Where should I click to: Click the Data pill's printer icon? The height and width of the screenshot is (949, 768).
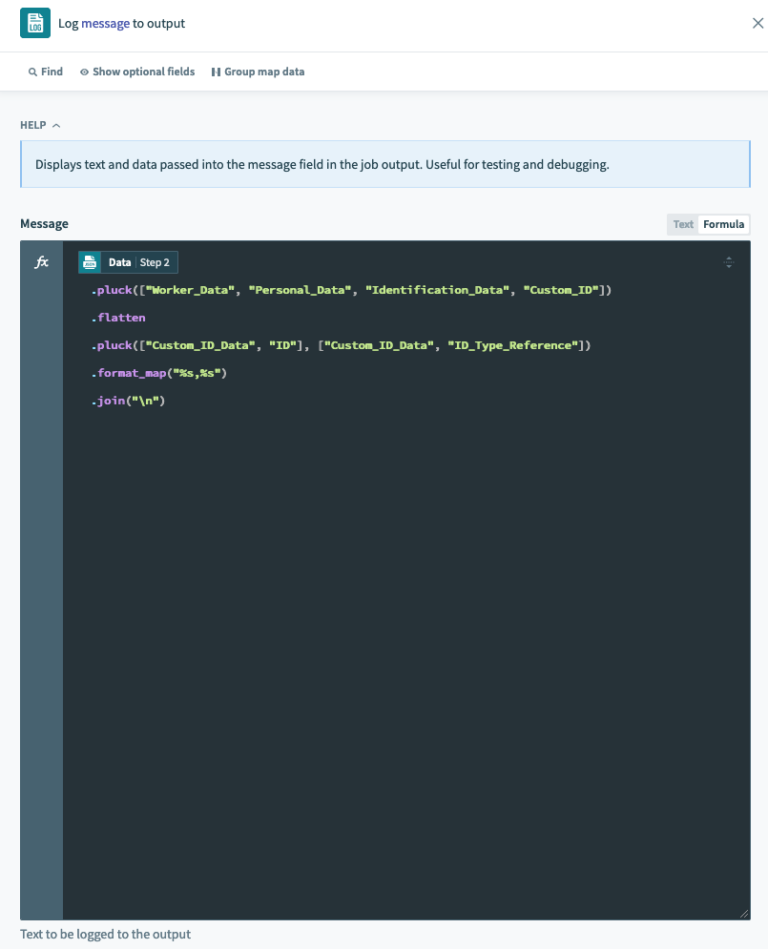(91, 262)
